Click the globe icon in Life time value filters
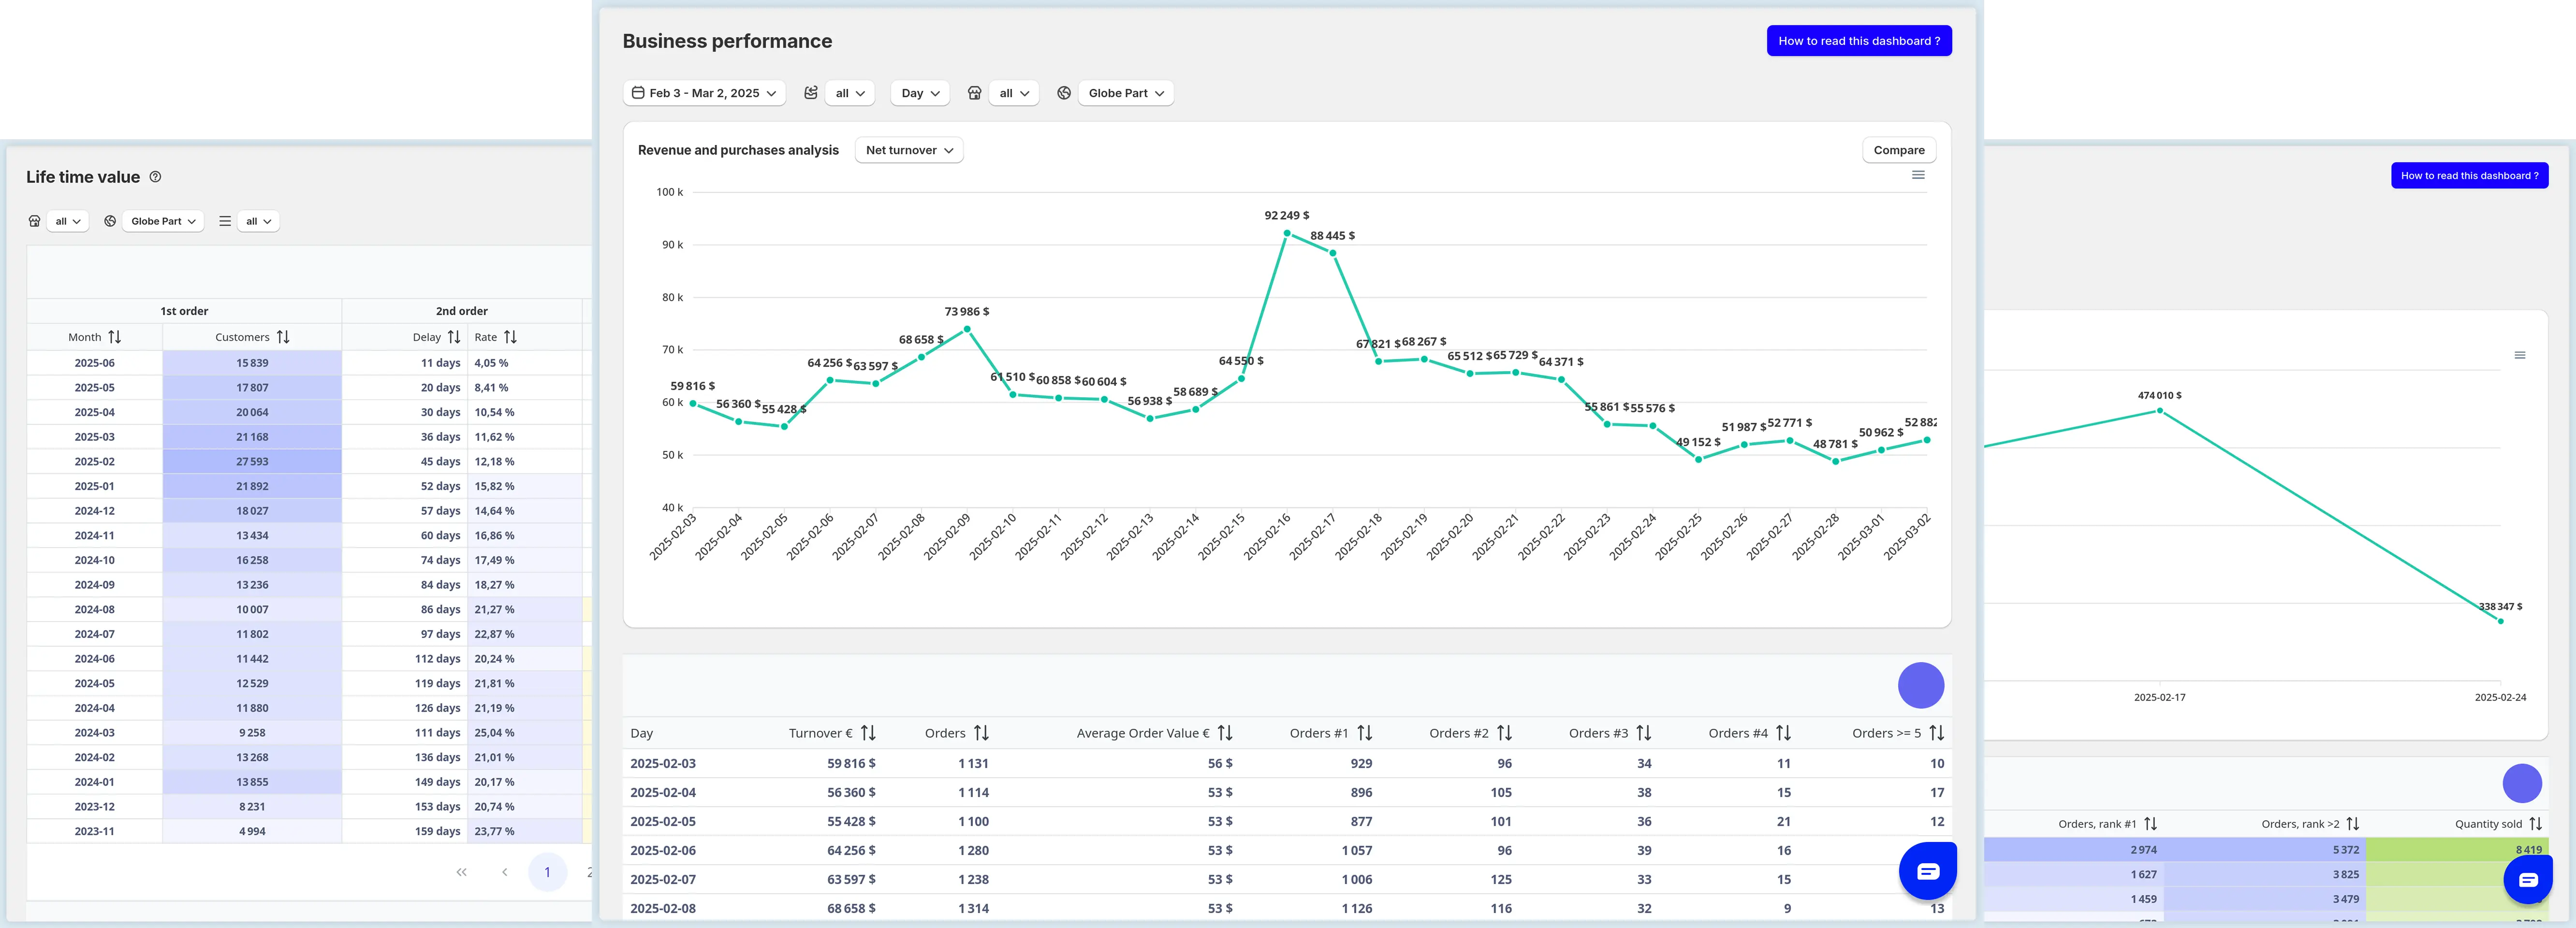 coord(110,221)
